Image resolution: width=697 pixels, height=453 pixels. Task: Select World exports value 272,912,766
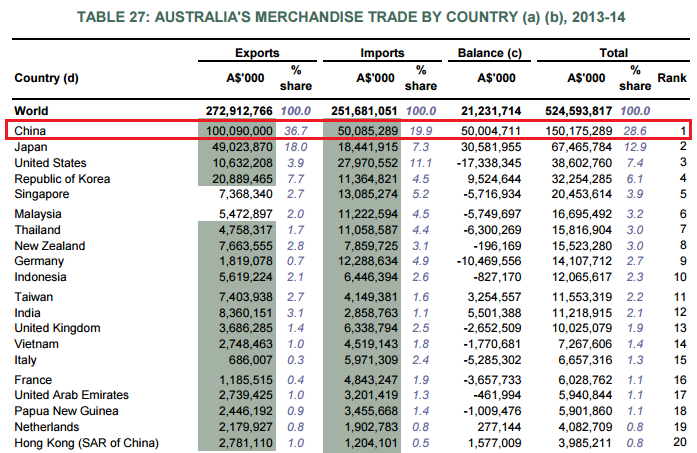pos(239,111)
